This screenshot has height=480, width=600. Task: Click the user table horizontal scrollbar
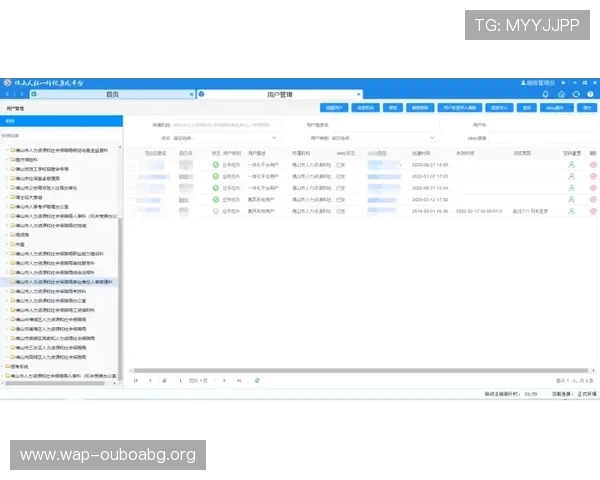point(361,371)
